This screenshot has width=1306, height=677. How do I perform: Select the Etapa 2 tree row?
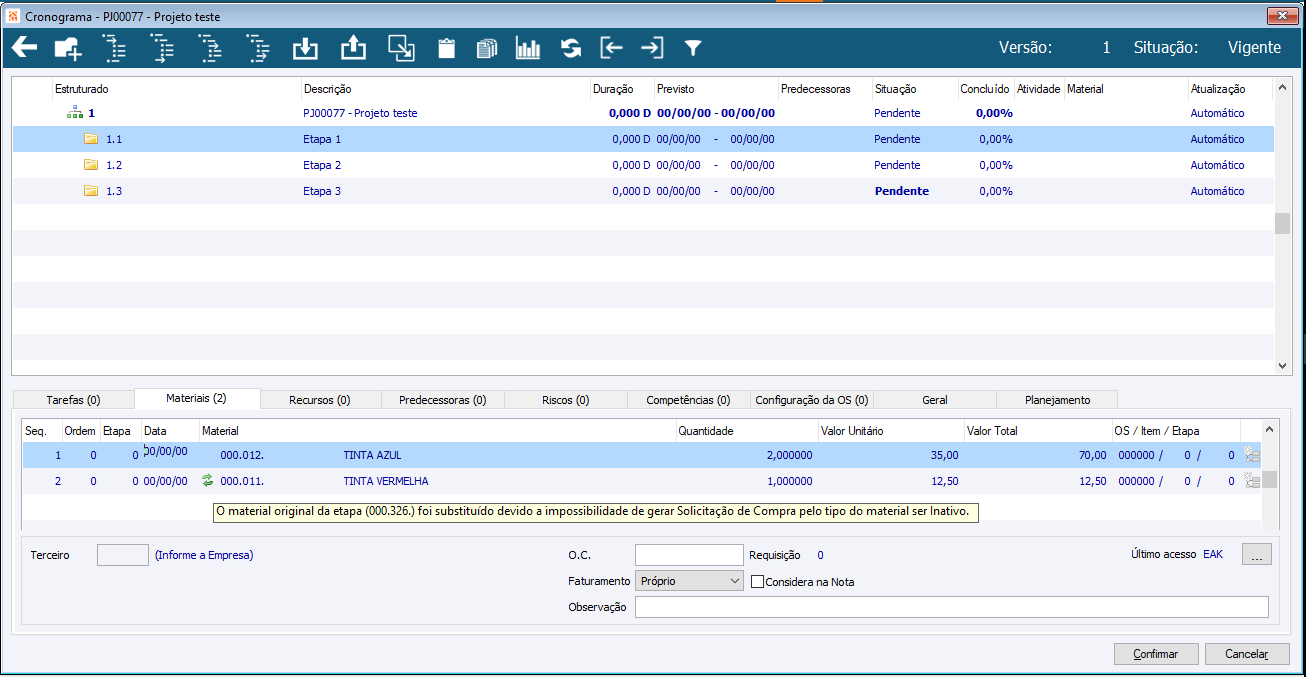pyautogui.click(x=322, y=165)
